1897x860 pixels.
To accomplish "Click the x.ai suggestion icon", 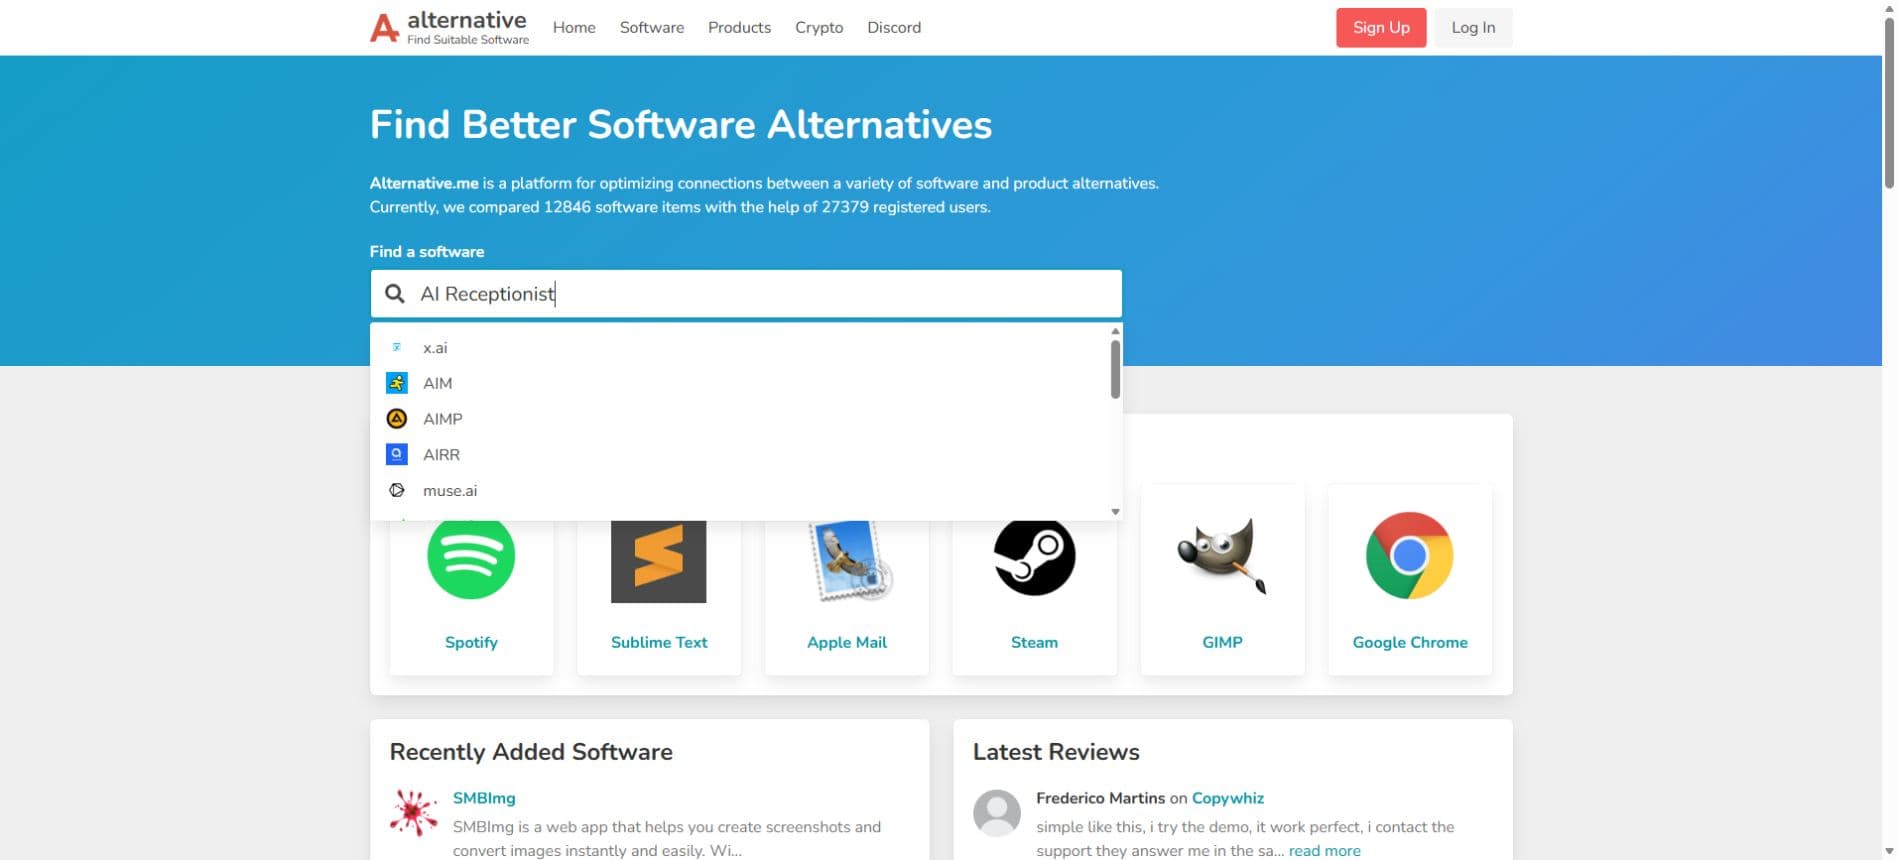I will (397, 347).
